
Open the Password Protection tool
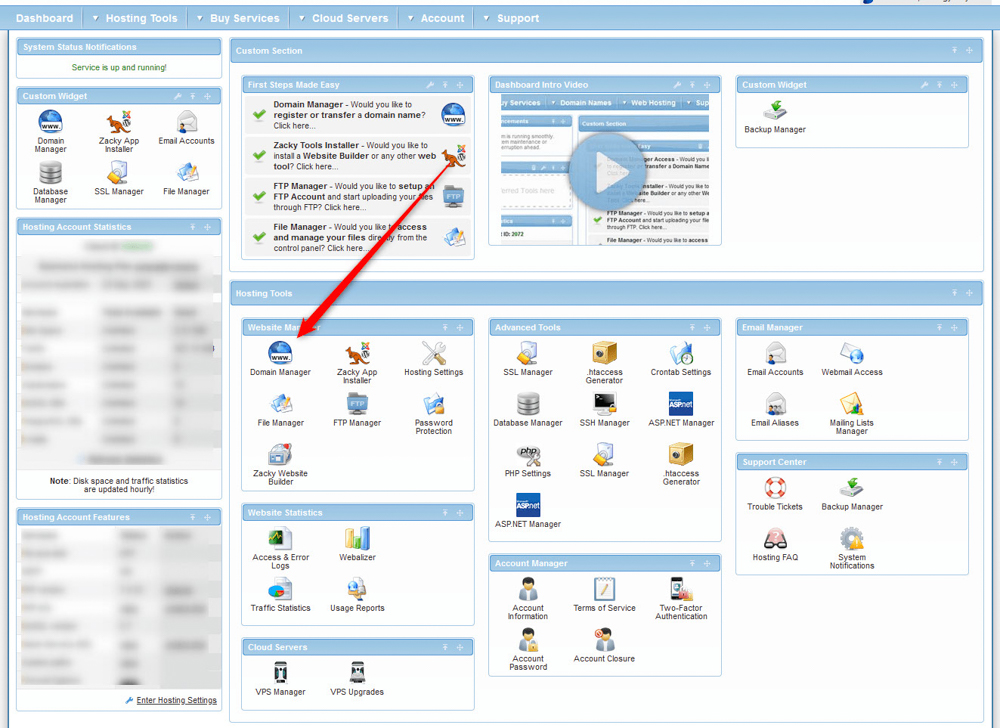click(x=433, y=408)
